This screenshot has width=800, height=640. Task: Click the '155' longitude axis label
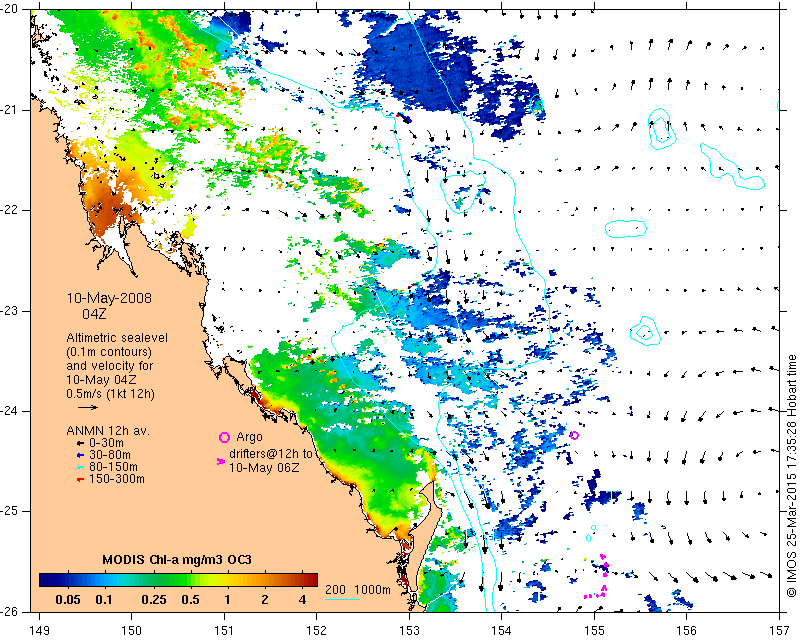[x=594, y=631]
